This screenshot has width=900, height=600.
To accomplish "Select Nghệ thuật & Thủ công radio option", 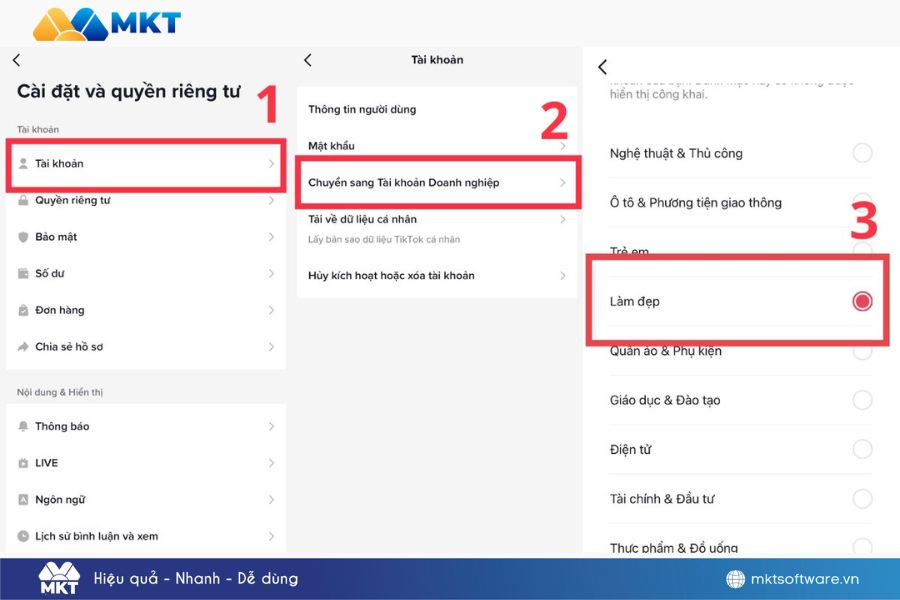I will 862,153.
